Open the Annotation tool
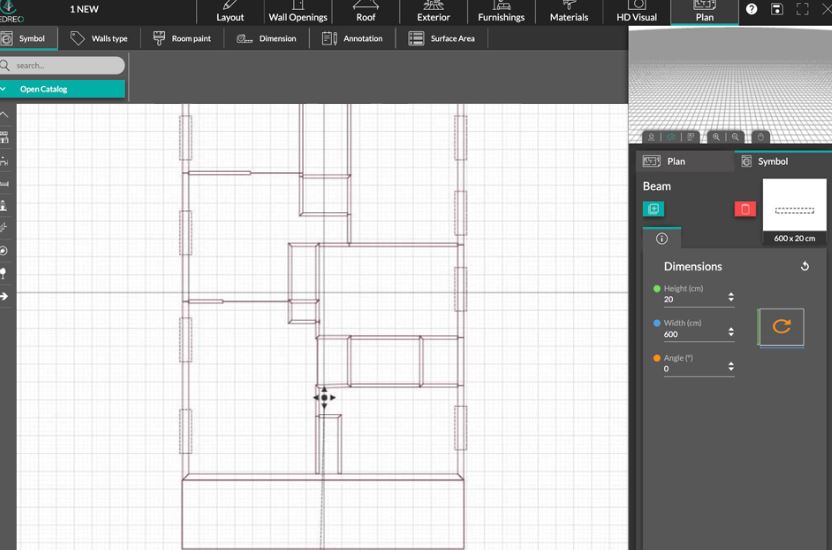832x550 pixels. pyautogui.click(x=352, y=39)
